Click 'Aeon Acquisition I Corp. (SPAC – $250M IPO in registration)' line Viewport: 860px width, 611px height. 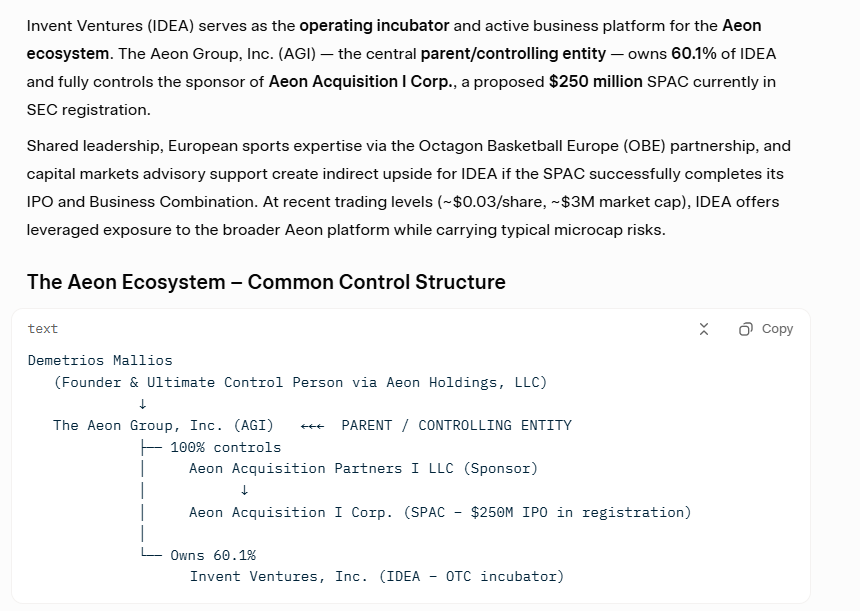click(x=440, y=512)
